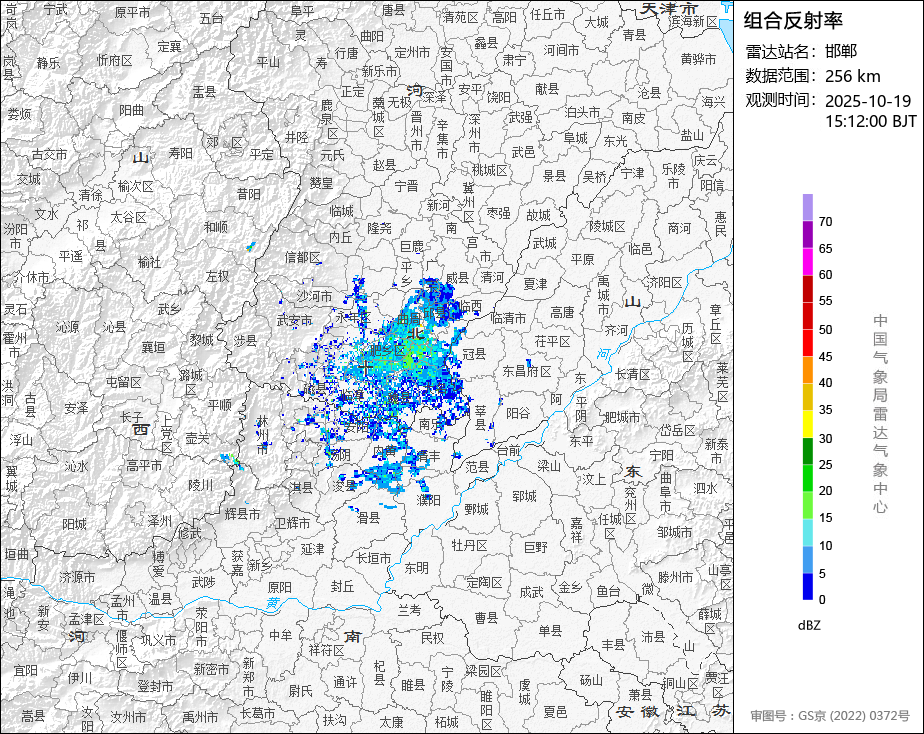Click the magenta 60-65 dBZ legend color
The image size is (924, 734).
807,262
